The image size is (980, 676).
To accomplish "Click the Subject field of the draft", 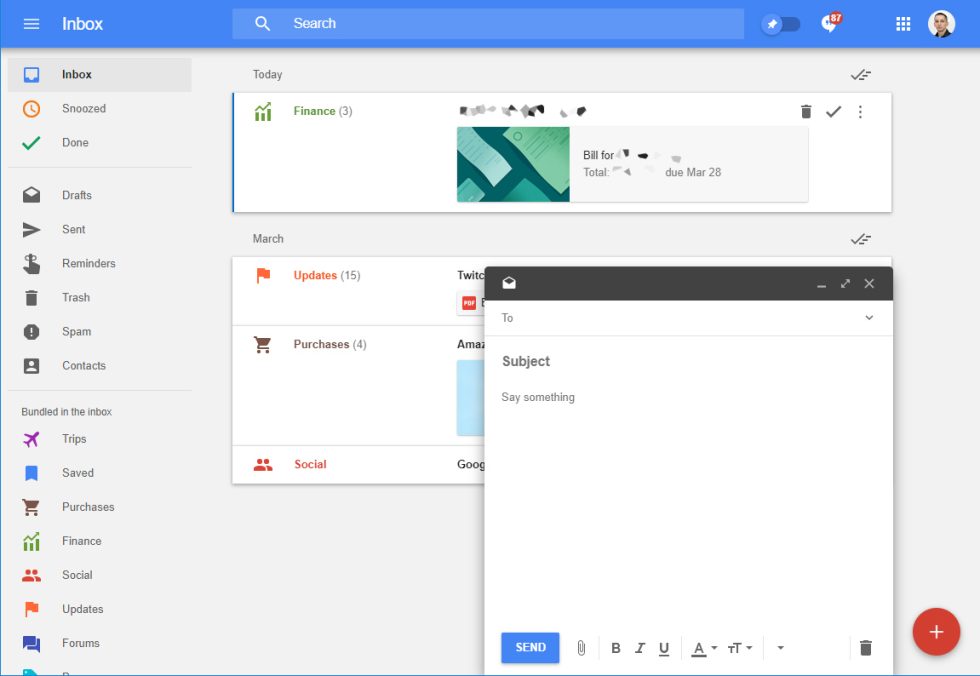I will pos(600,361).
